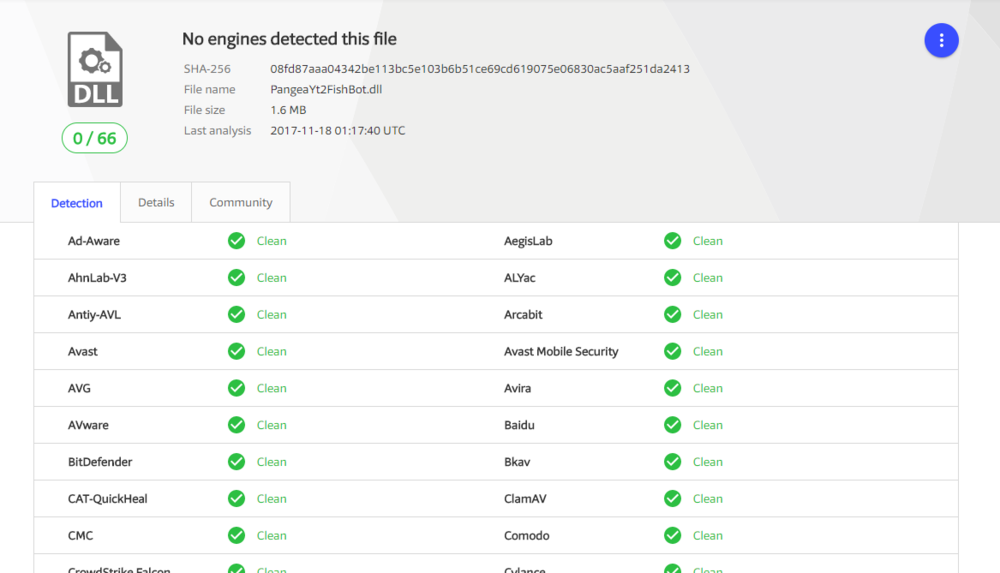Click the Ad-Aware engine name

[94, 241]
